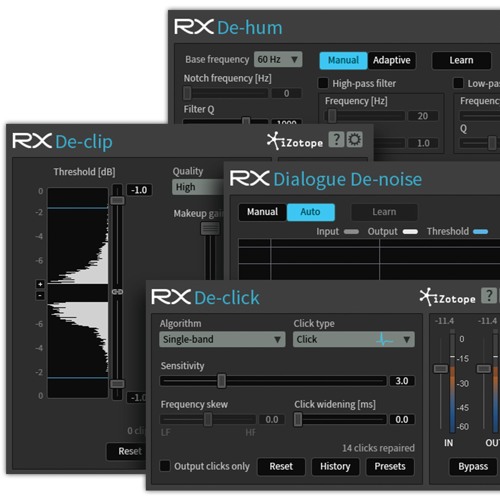The width and height of the screenshot is (500, 500).
Task: Click the "14 clicks repaired" status text
Action: pyautogui.click(x=378, y=448)
